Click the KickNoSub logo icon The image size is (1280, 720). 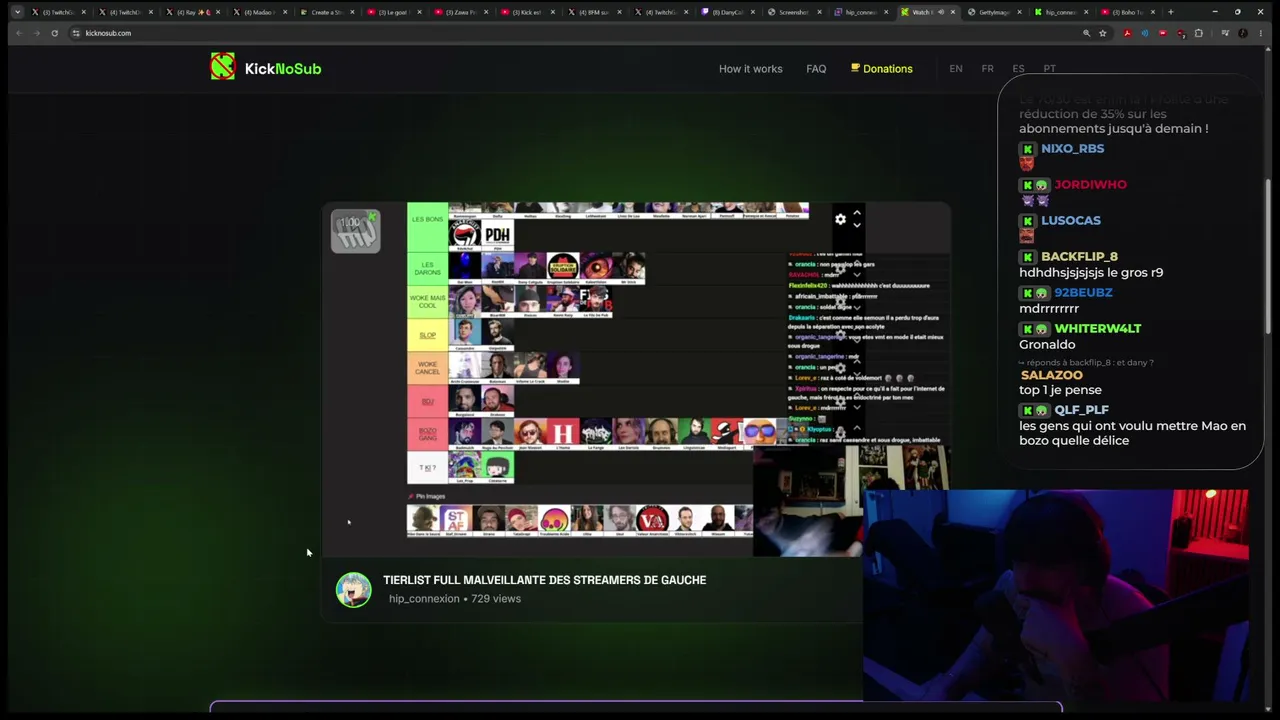[223, 67]
